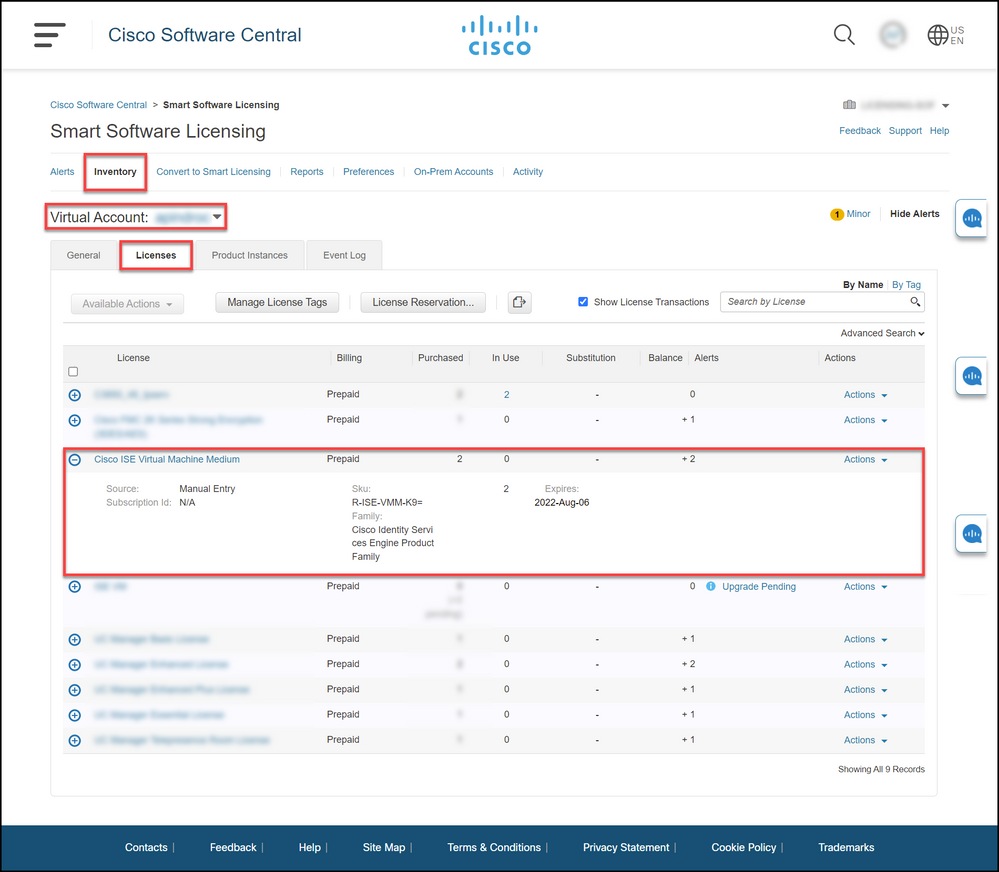Open Actions menu for Cisco ISE VM Medium
The image size is (999, 872).
tap(865, 459)
